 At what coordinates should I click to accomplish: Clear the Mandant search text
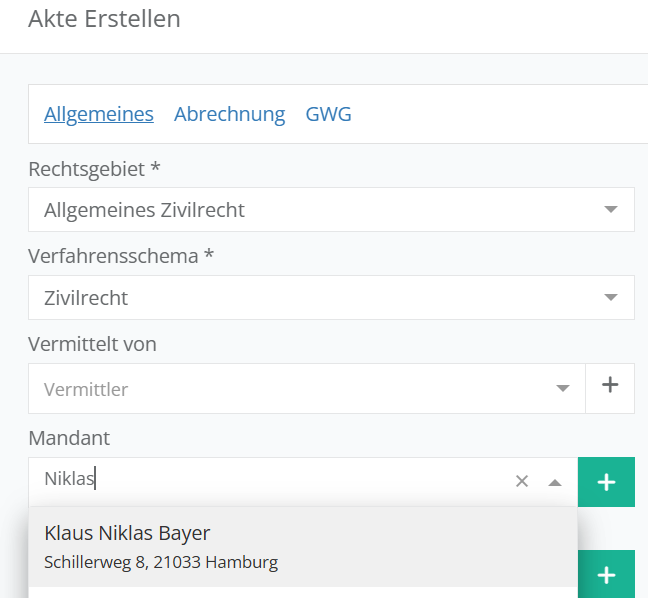521,481
